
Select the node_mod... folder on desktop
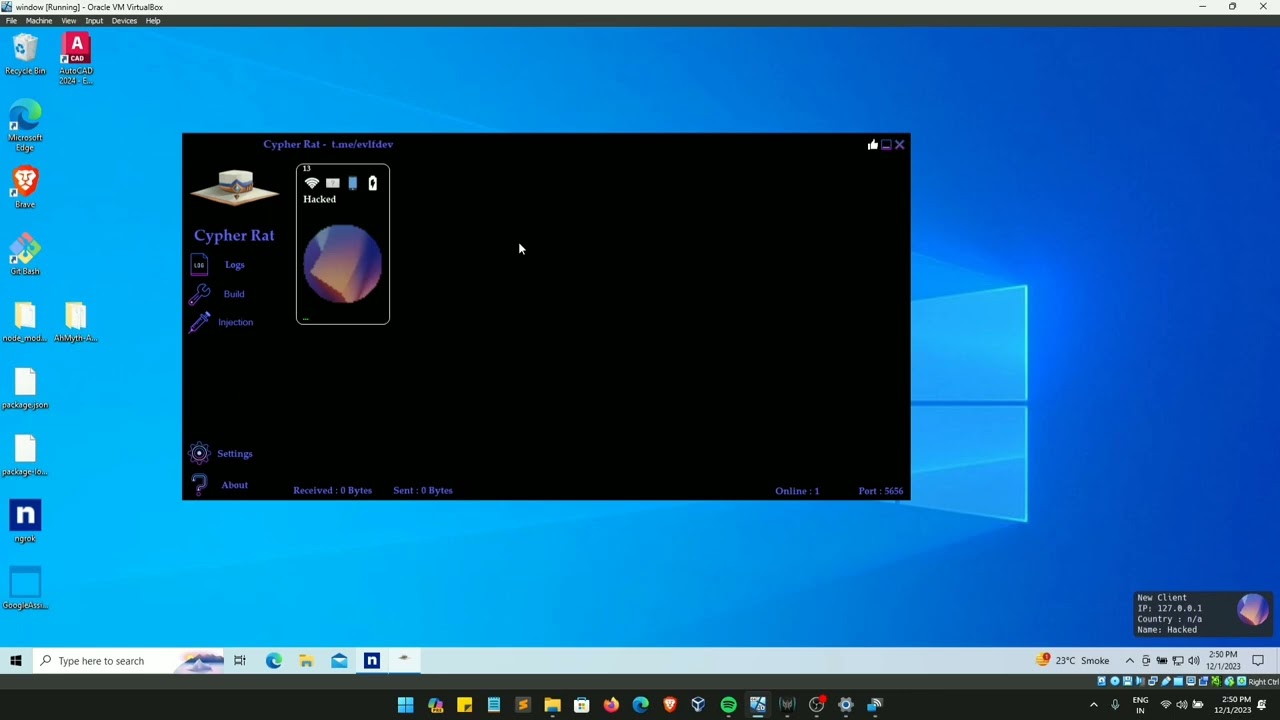tap(25, 322)
